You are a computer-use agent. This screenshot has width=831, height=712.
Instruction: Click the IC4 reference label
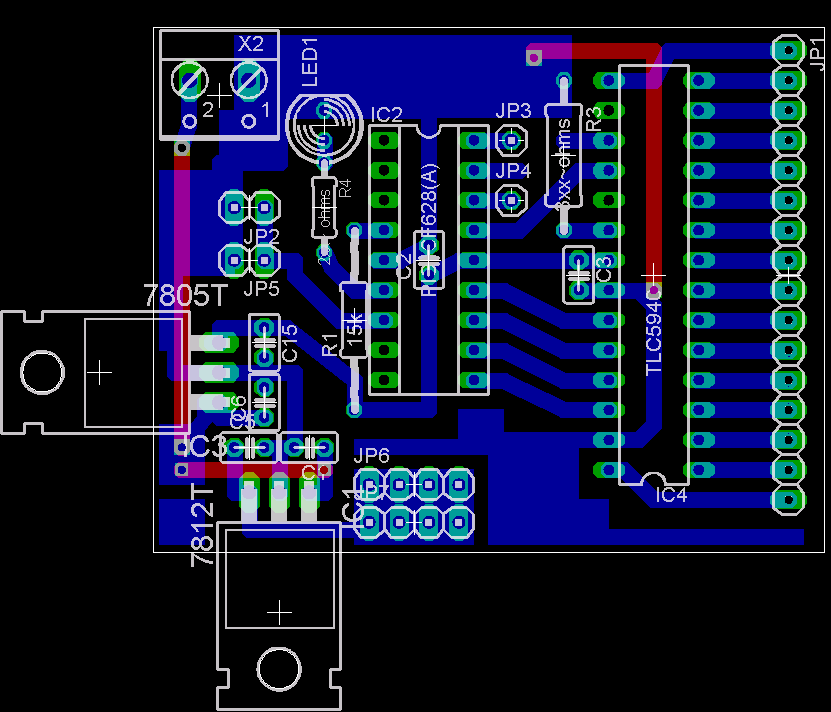click(671, 495)
